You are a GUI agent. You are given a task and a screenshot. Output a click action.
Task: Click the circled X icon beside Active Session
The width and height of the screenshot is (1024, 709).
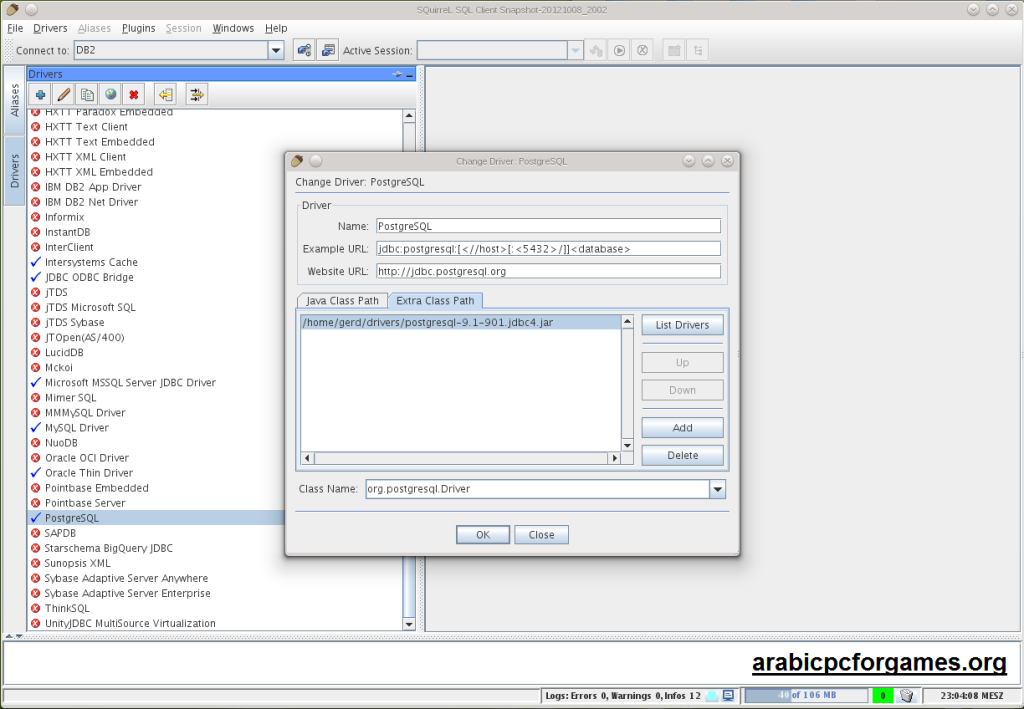pyautogui.click(x=643, y=50)
